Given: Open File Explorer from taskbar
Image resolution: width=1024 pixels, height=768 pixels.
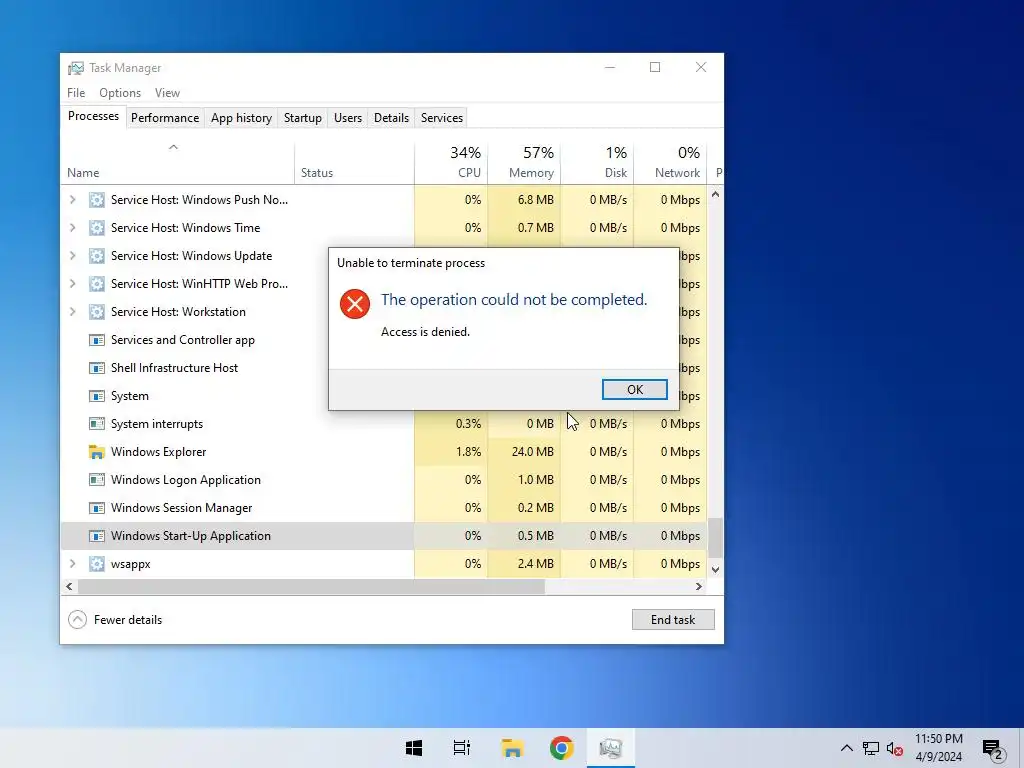Looking at the screenshot, I should click(x=512, y=748).
